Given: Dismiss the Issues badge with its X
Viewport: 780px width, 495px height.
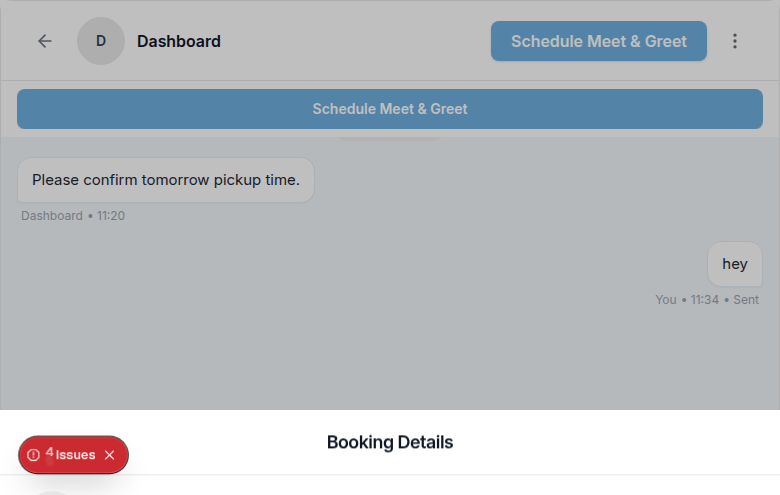Looking at the screenshot, I should pyautogui.click(x=110, y=455).
